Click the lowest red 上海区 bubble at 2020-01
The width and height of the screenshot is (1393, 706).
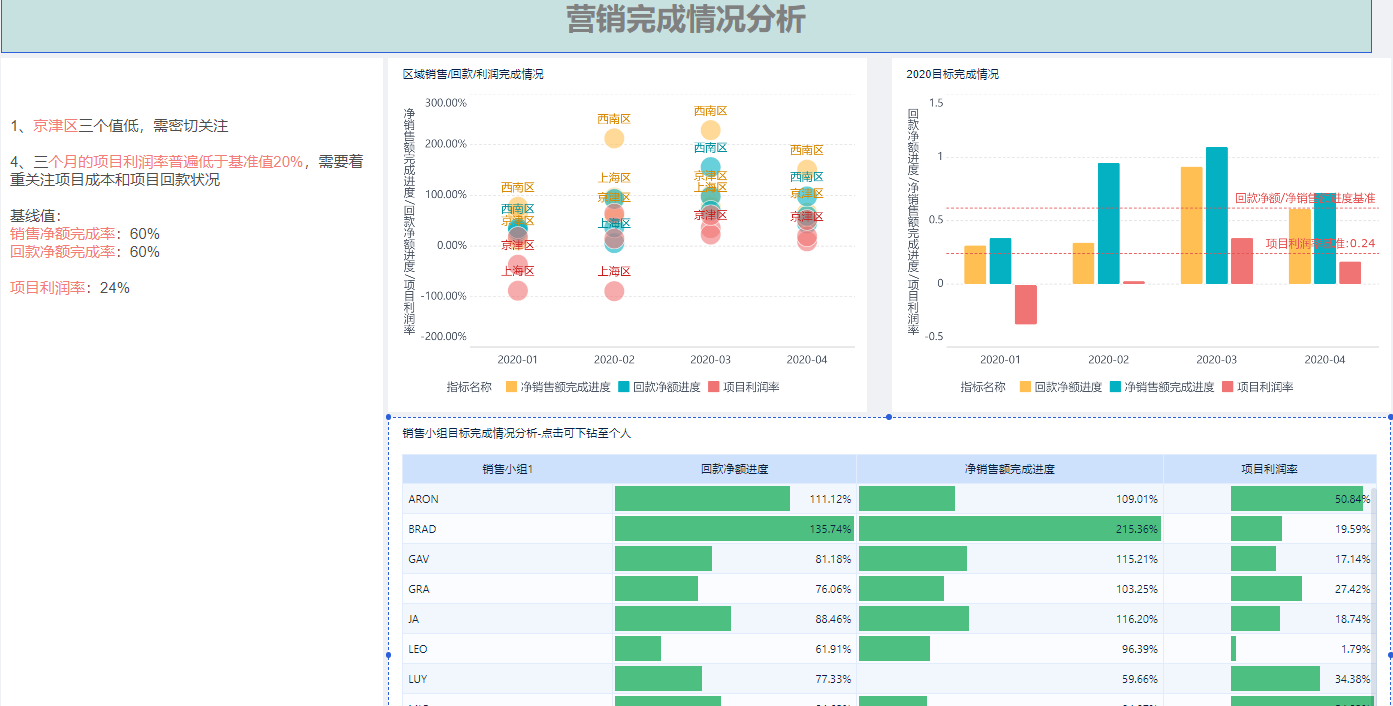pyautogui.click(x=517, y=290)
